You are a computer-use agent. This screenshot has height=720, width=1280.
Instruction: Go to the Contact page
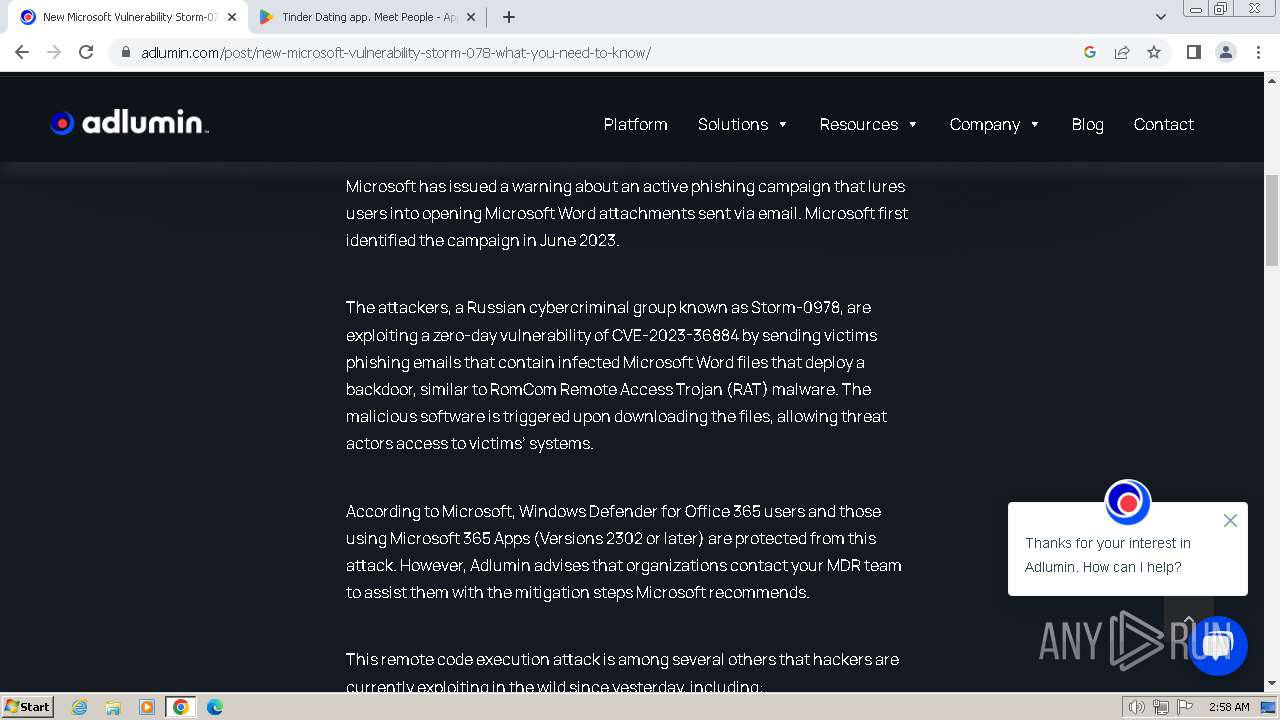pos(1163,124)
